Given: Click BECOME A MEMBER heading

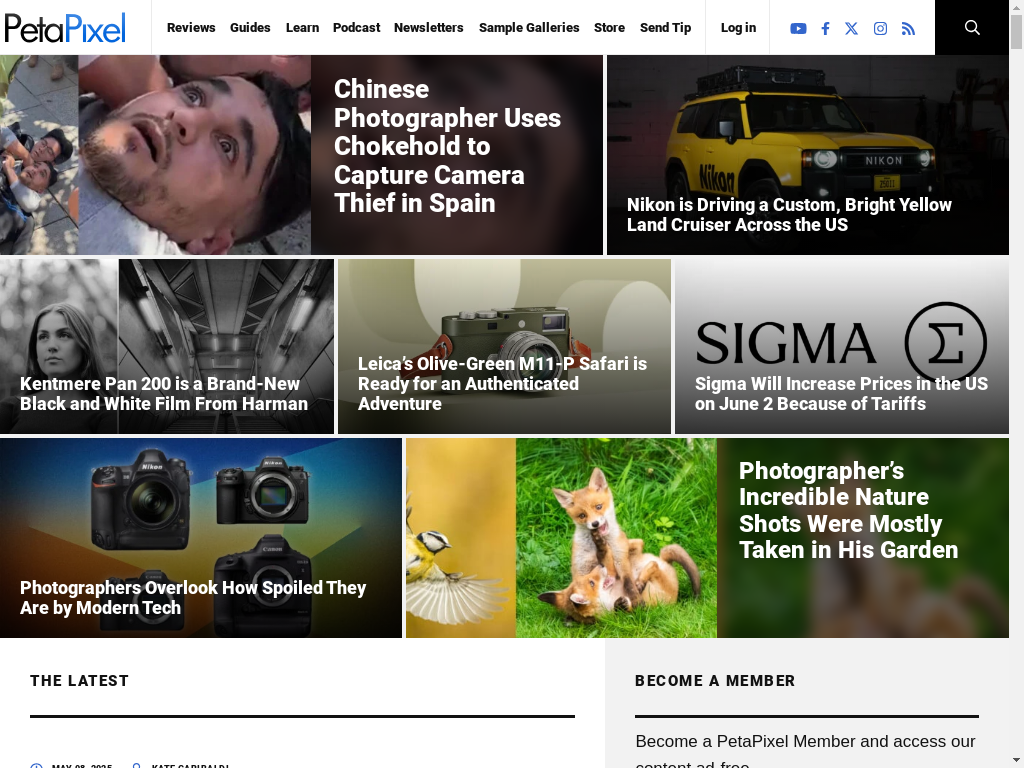Looking at the screenshot, I should pos(715,680).
